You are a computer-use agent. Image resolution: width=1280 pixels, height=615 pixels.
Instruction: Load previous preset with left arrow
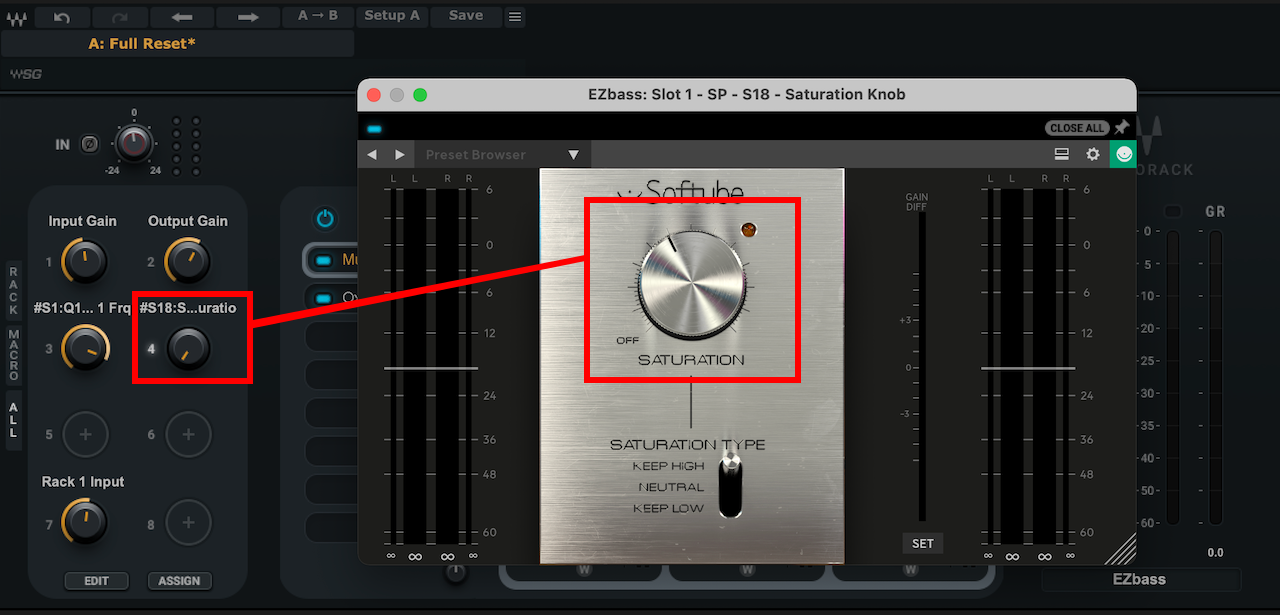coord(184,17)
